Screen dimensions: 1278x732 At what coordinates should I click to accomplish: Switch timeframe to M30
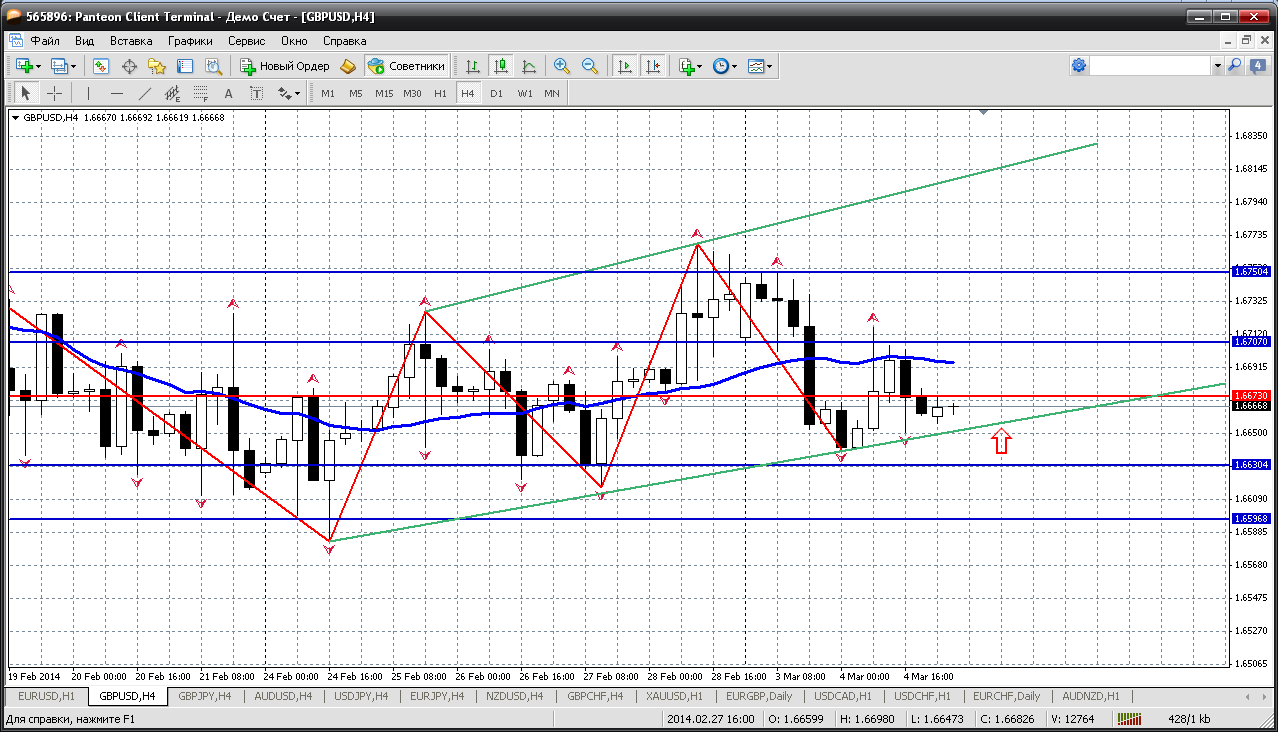pyautogui.click(x=412, y=93)
